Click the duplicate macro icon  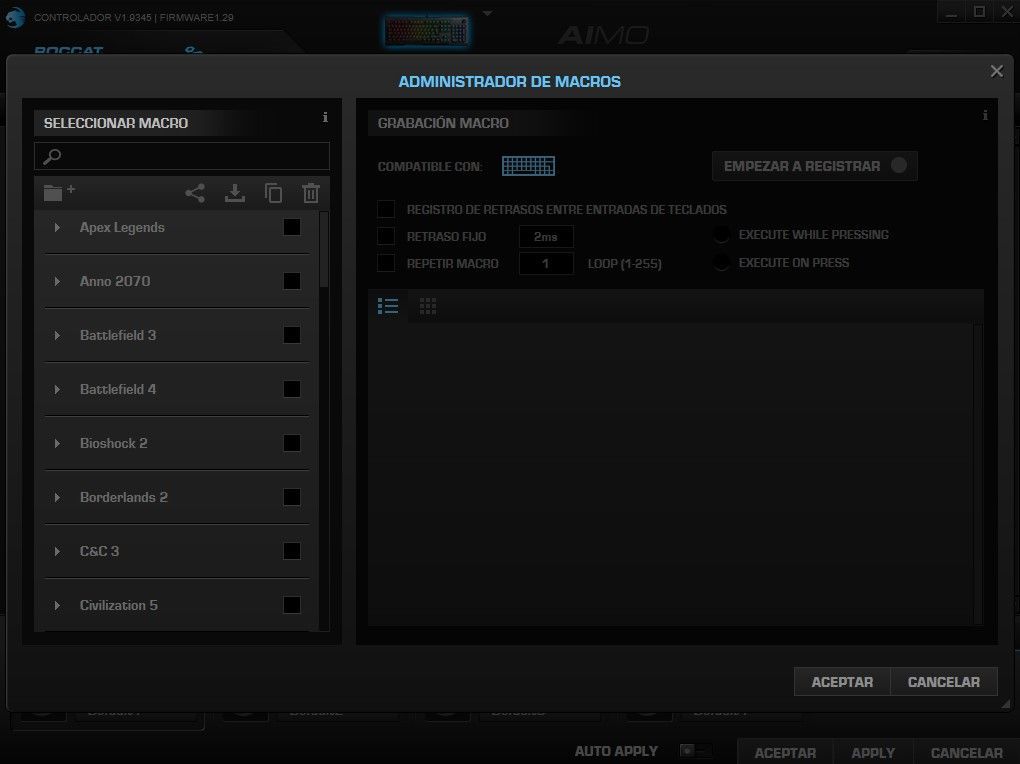pyautogui.click(x=273, y=193)
